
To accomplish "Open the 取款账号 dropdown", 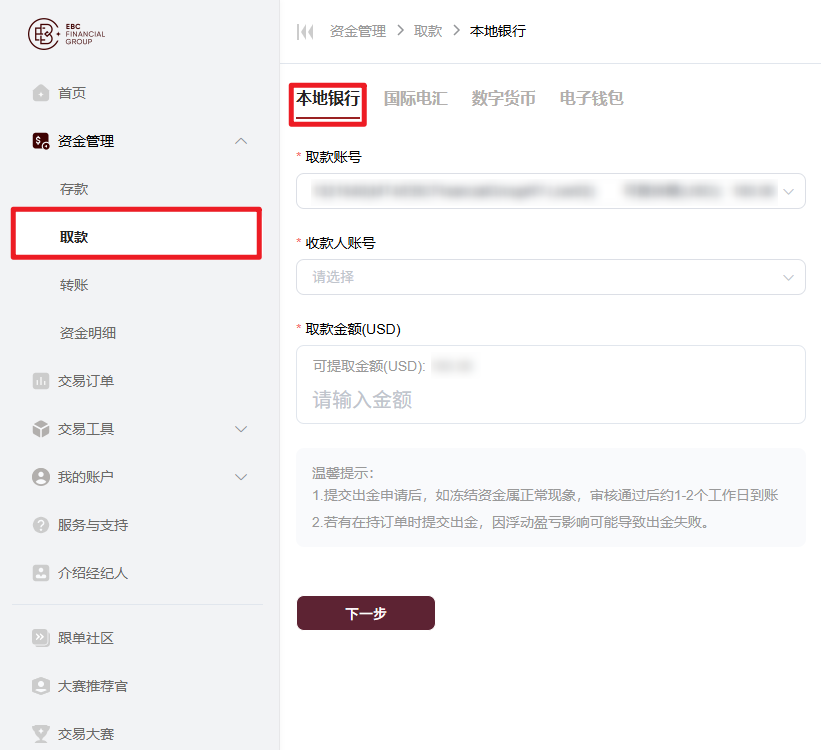I will pyautogui.click(x=551, y=191).
